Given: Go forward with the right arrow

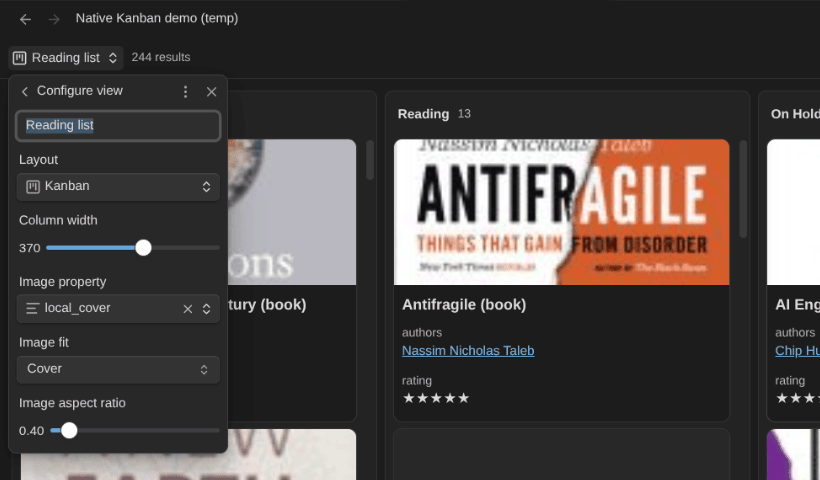Looking at the screenshot, I should coord(54,19).
